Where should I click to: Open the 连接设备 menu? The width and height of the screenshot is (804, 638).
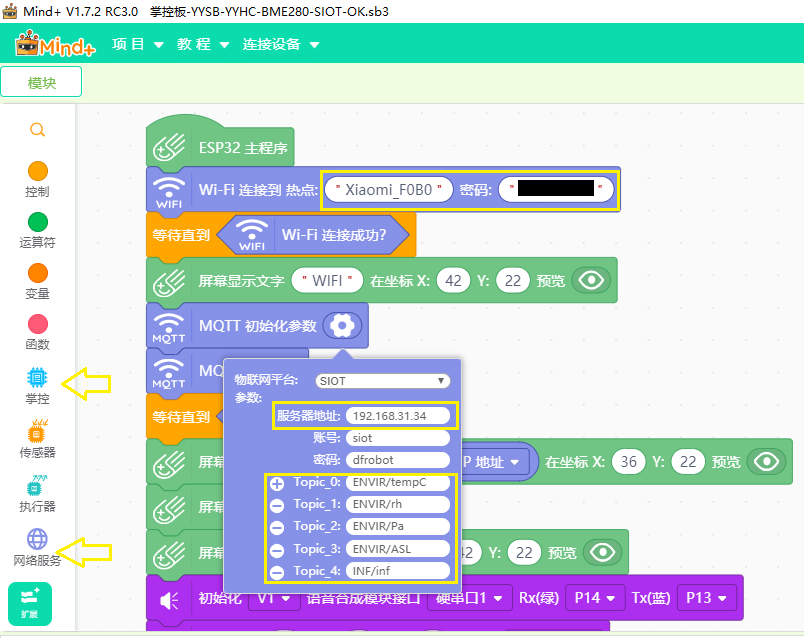(x=280, y=45)
